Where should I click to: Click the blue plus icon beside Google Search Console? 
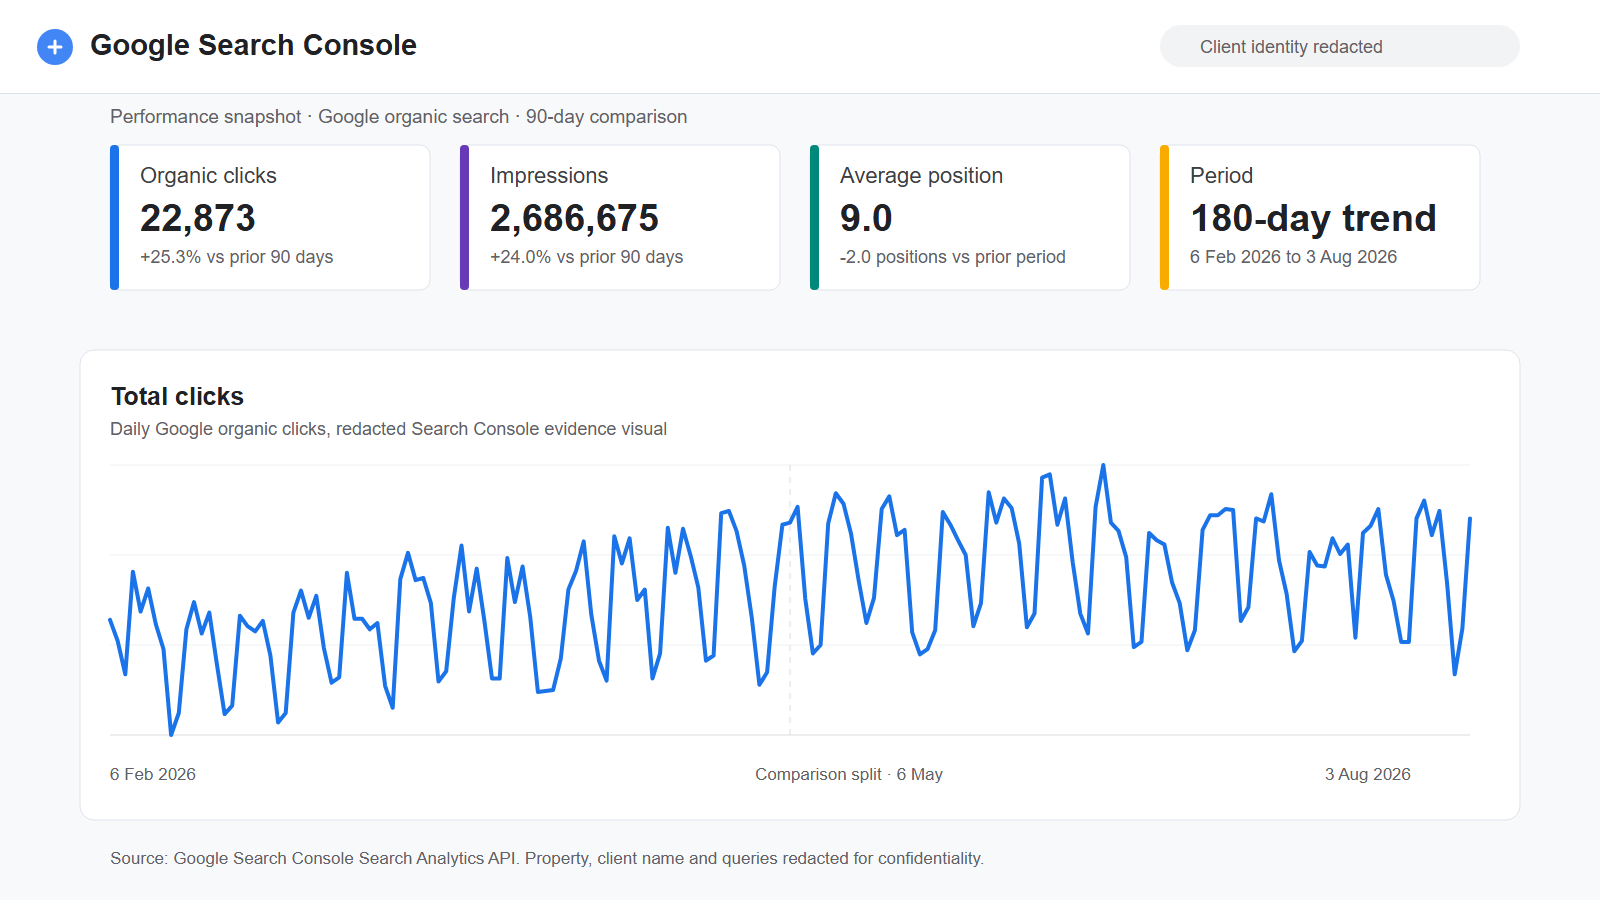tap(55, 47)
